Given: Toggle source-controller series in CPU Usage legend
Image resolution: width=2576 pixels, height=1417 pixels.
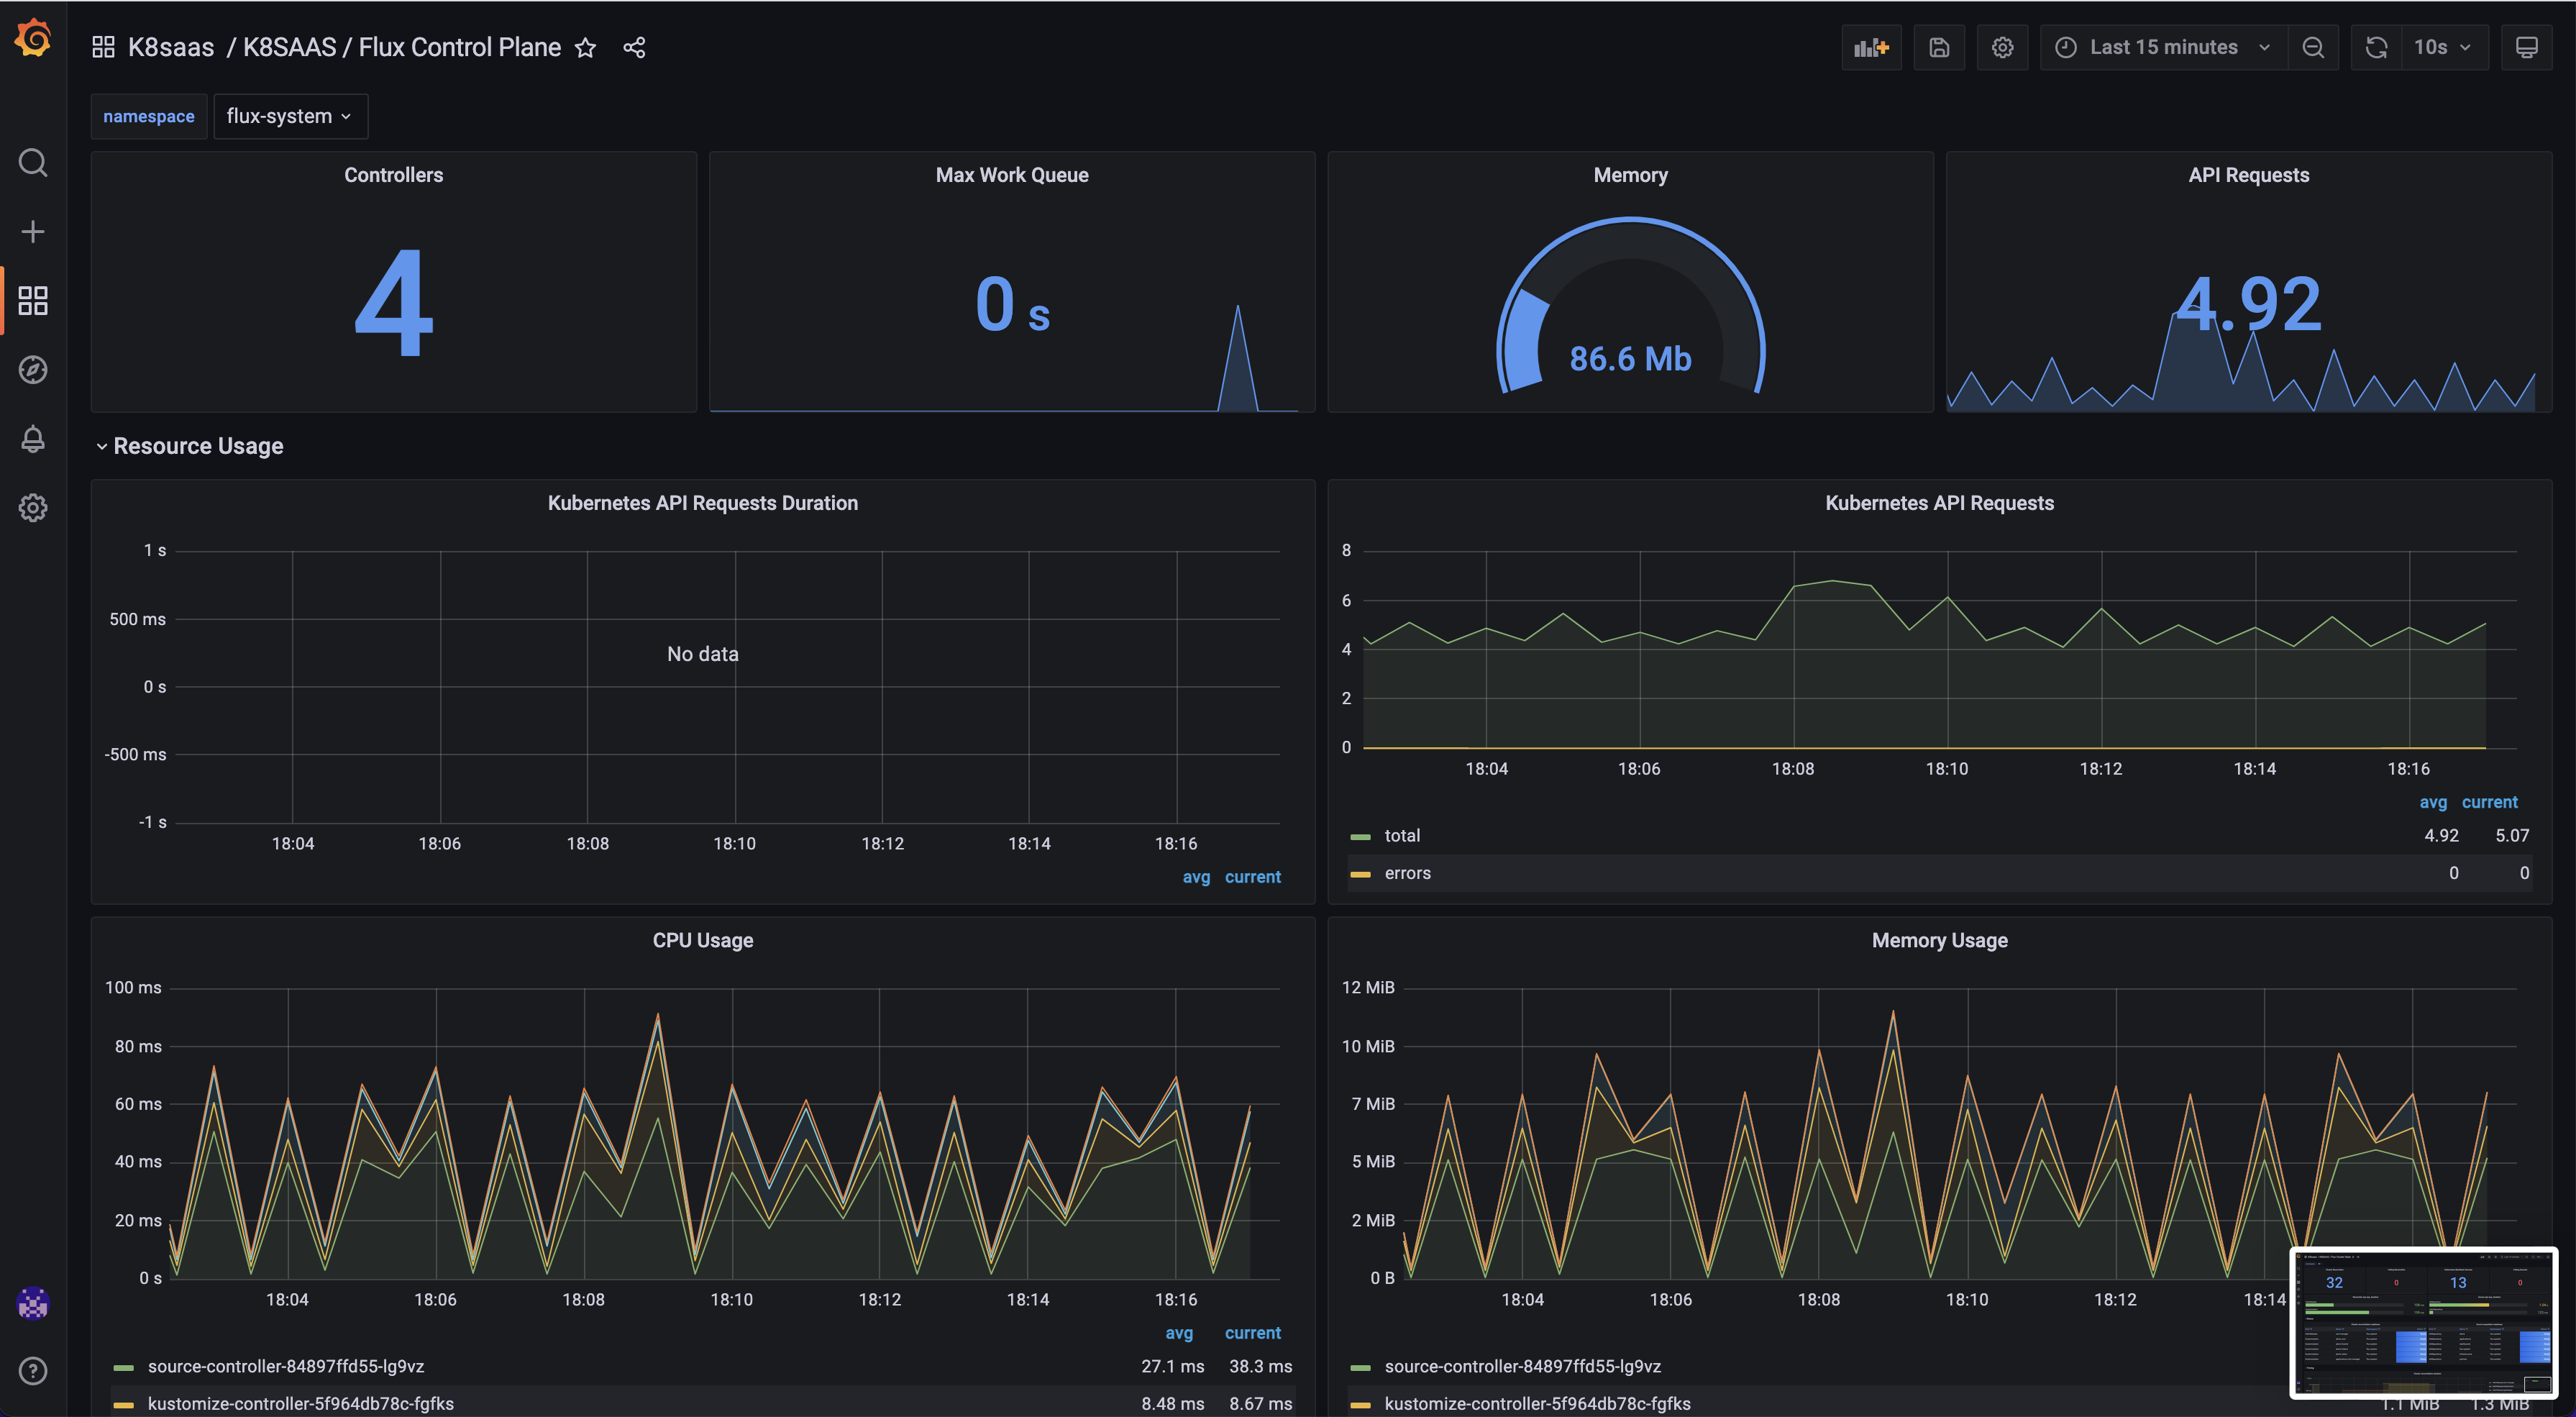Looking at the screenshot, I should 286,1366.
